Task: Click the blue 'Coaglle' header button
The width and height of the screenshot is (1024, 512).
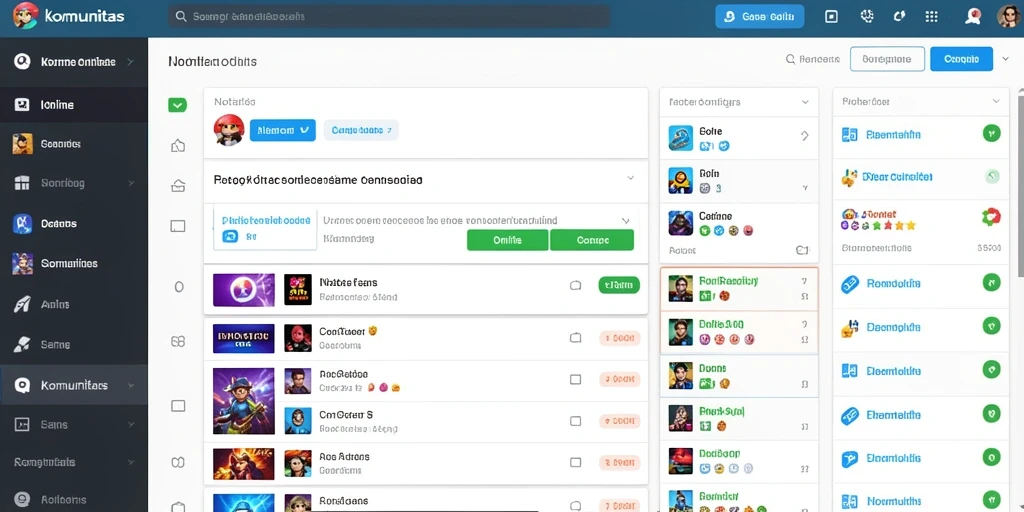Action: (961, 59)
